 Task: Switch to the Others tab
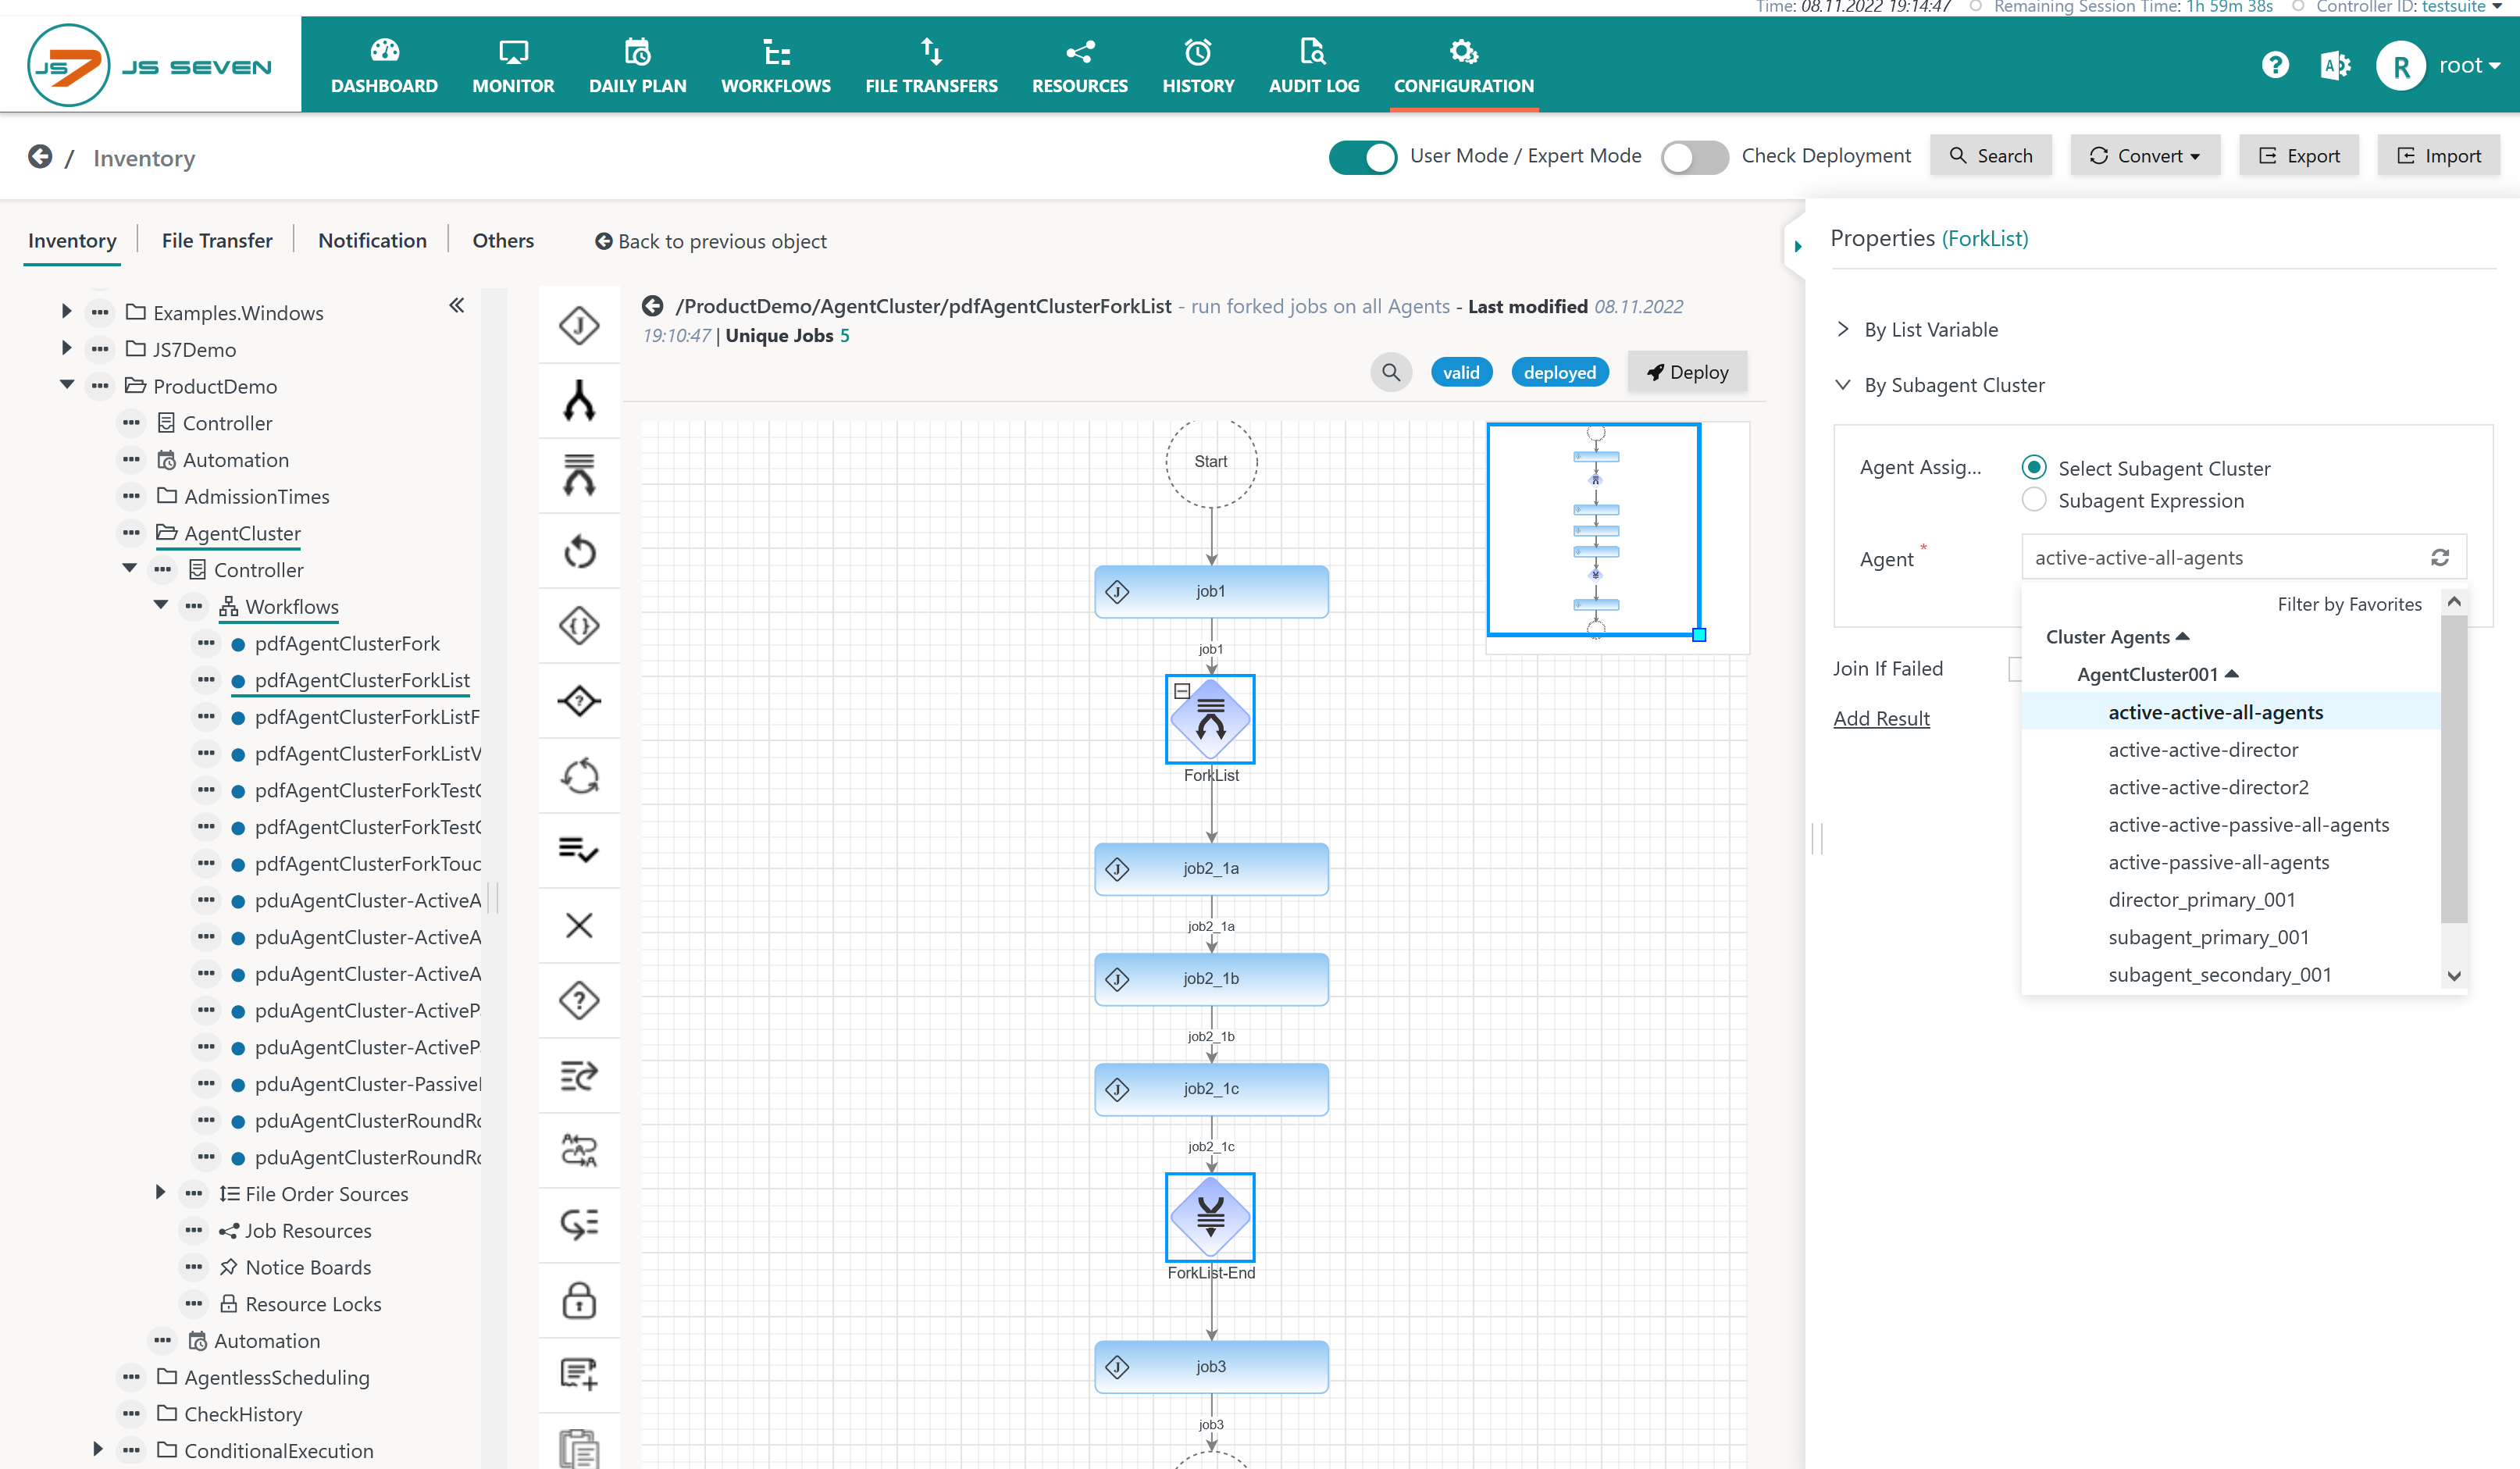coord(503,240)
